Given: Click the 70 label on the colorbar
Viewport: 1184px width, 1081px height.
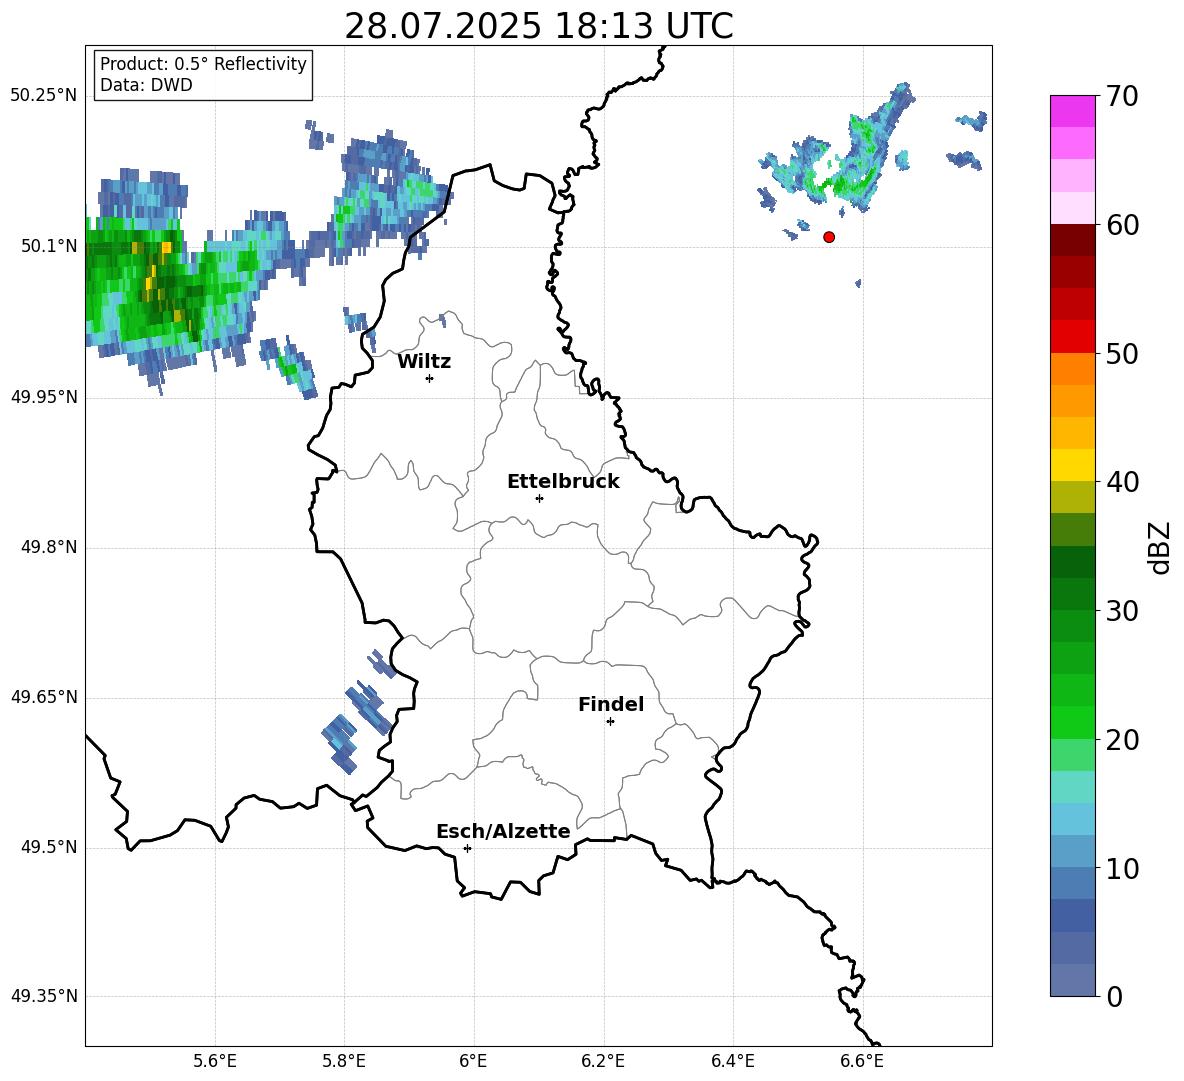Looking at the screenshot, I should point(1122,97).
